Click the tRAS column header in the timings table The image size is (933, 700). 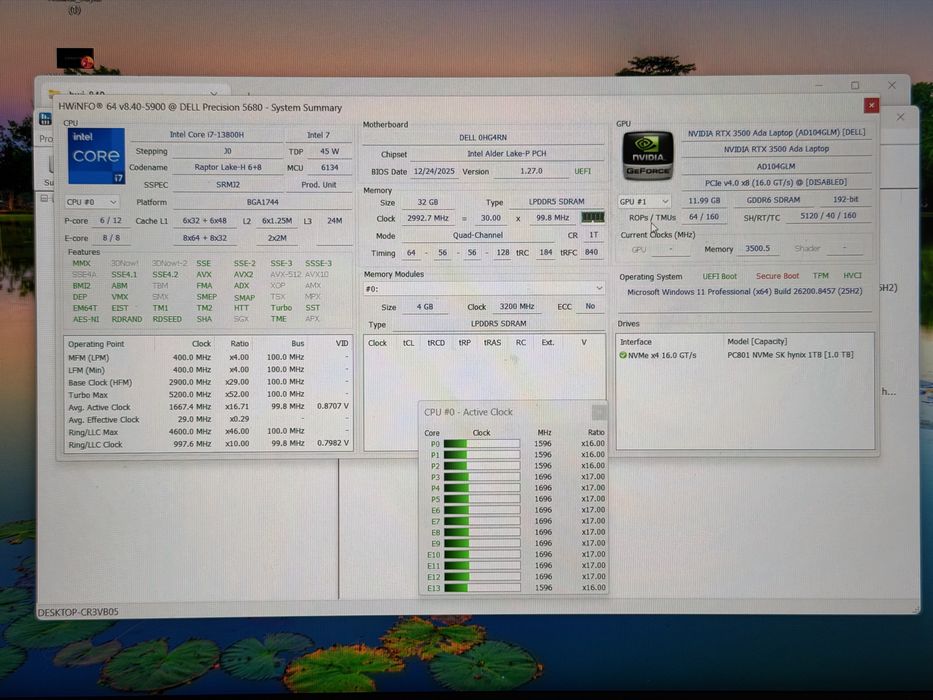coord(492,343)
